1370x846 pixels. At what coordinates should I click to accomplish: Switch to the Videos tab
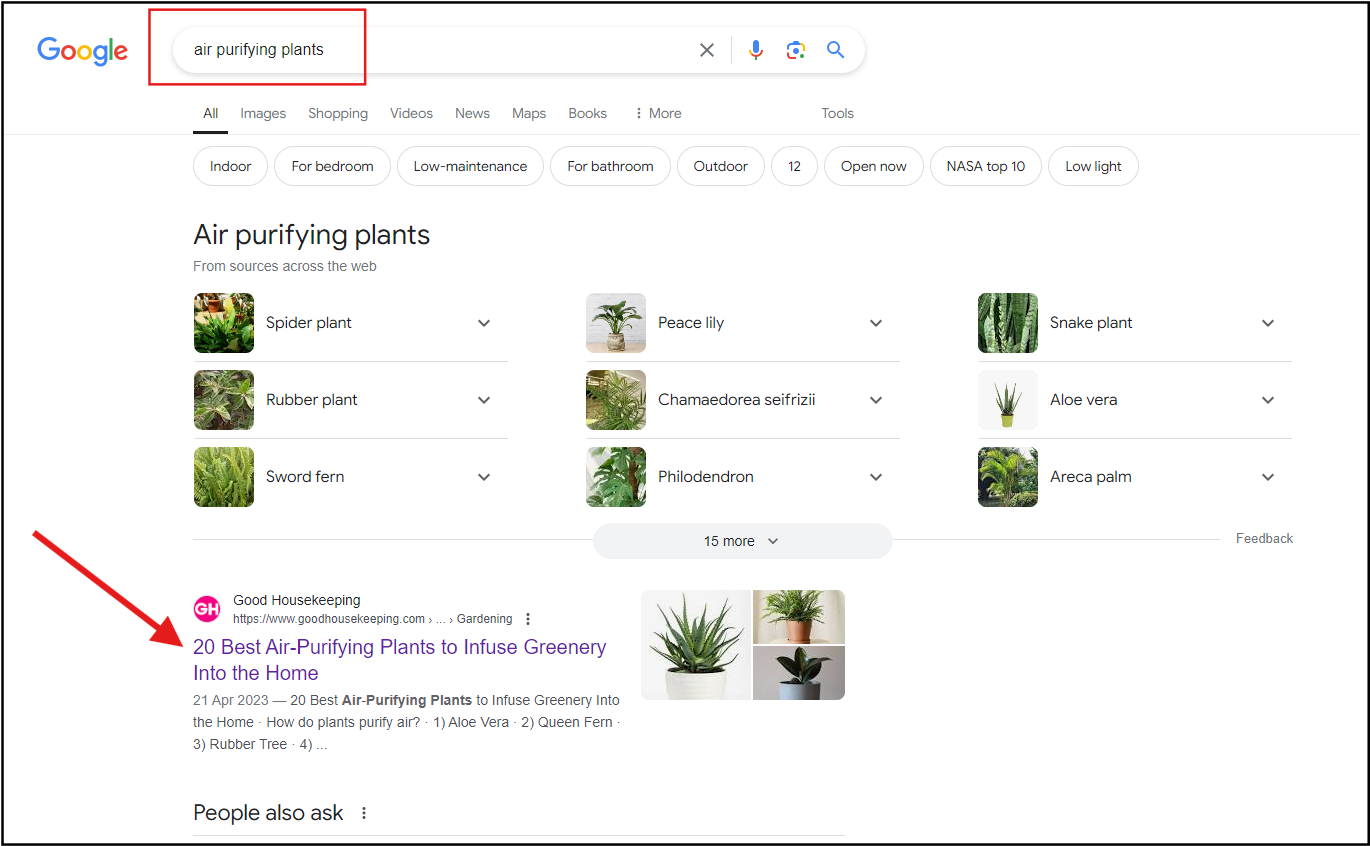(411, 113)
